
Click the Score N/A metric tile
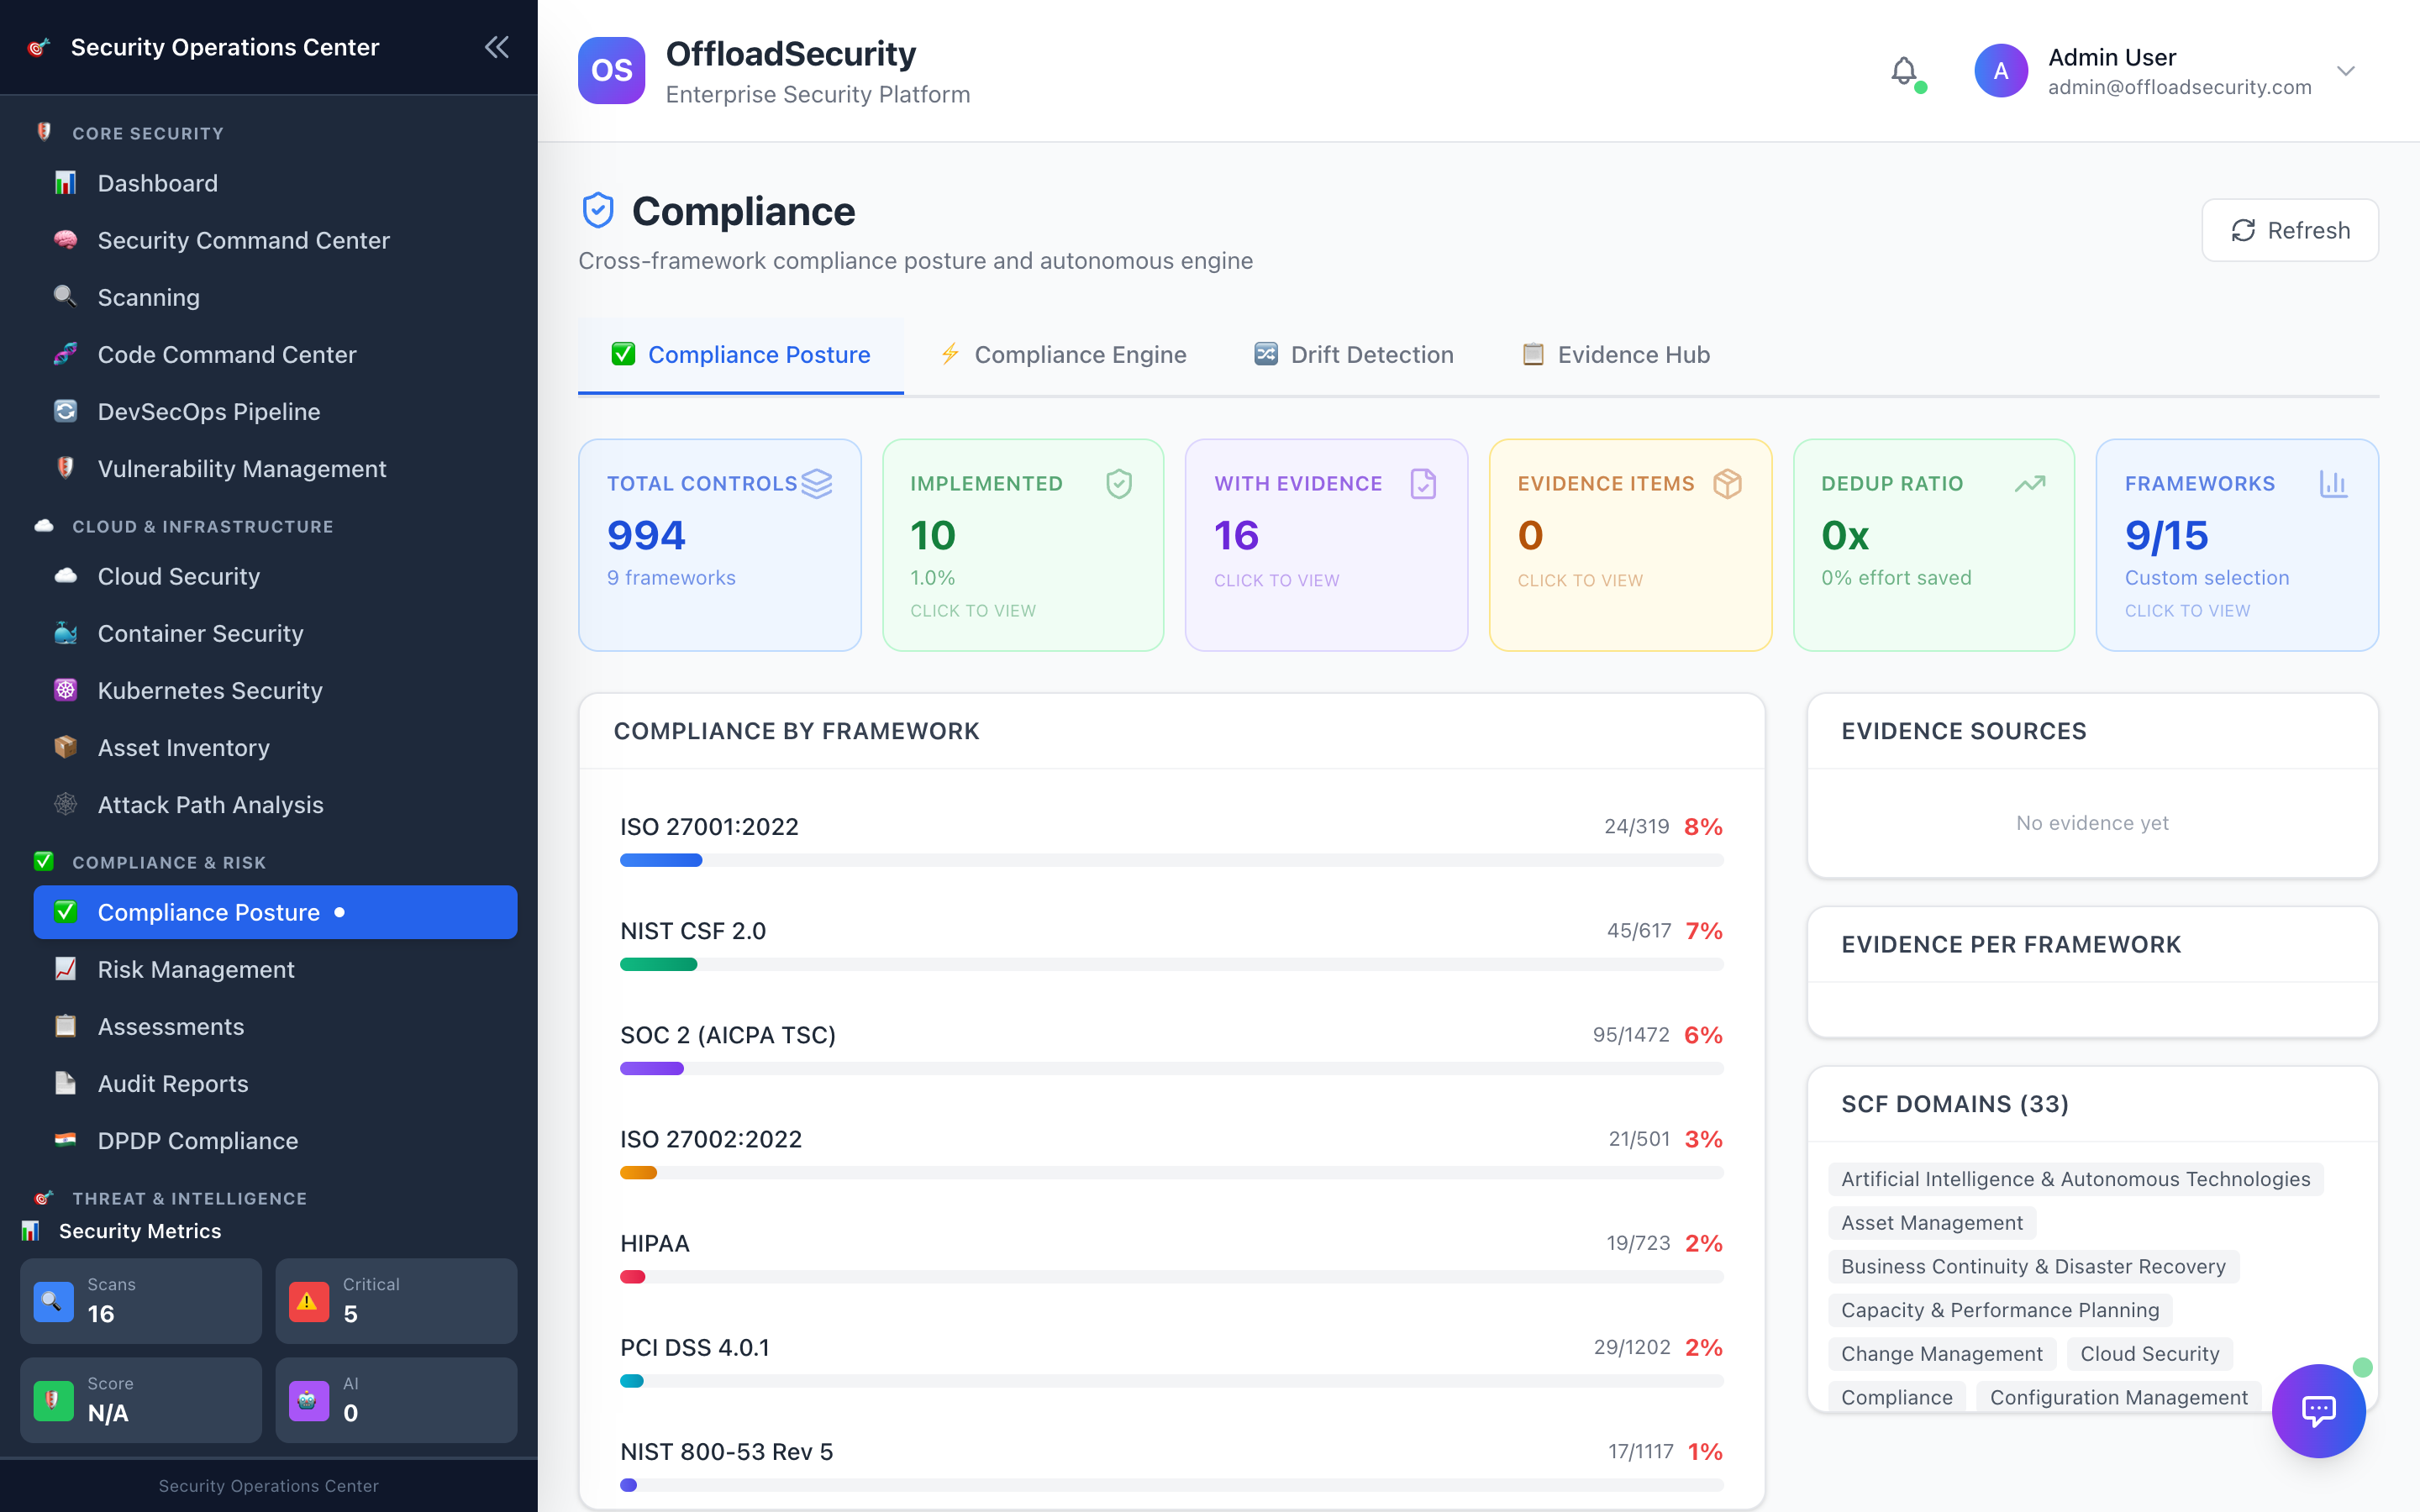[x=141, y=1399]
